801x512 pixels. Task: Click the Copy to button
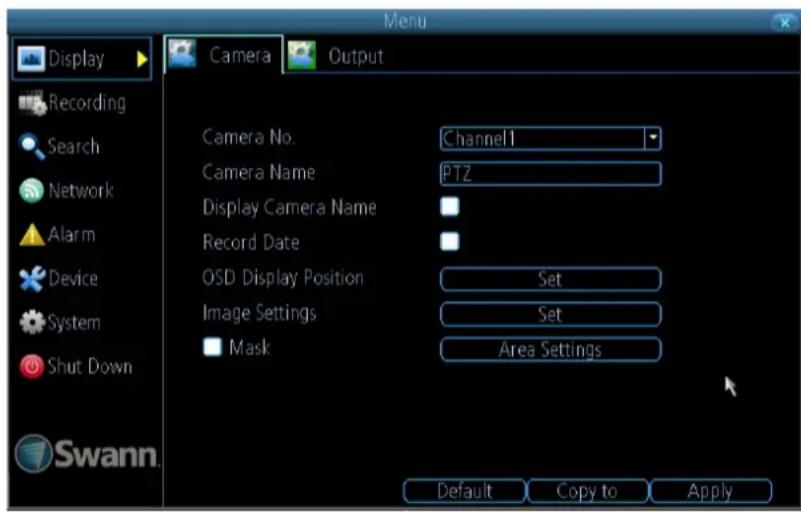pos(587,492)
